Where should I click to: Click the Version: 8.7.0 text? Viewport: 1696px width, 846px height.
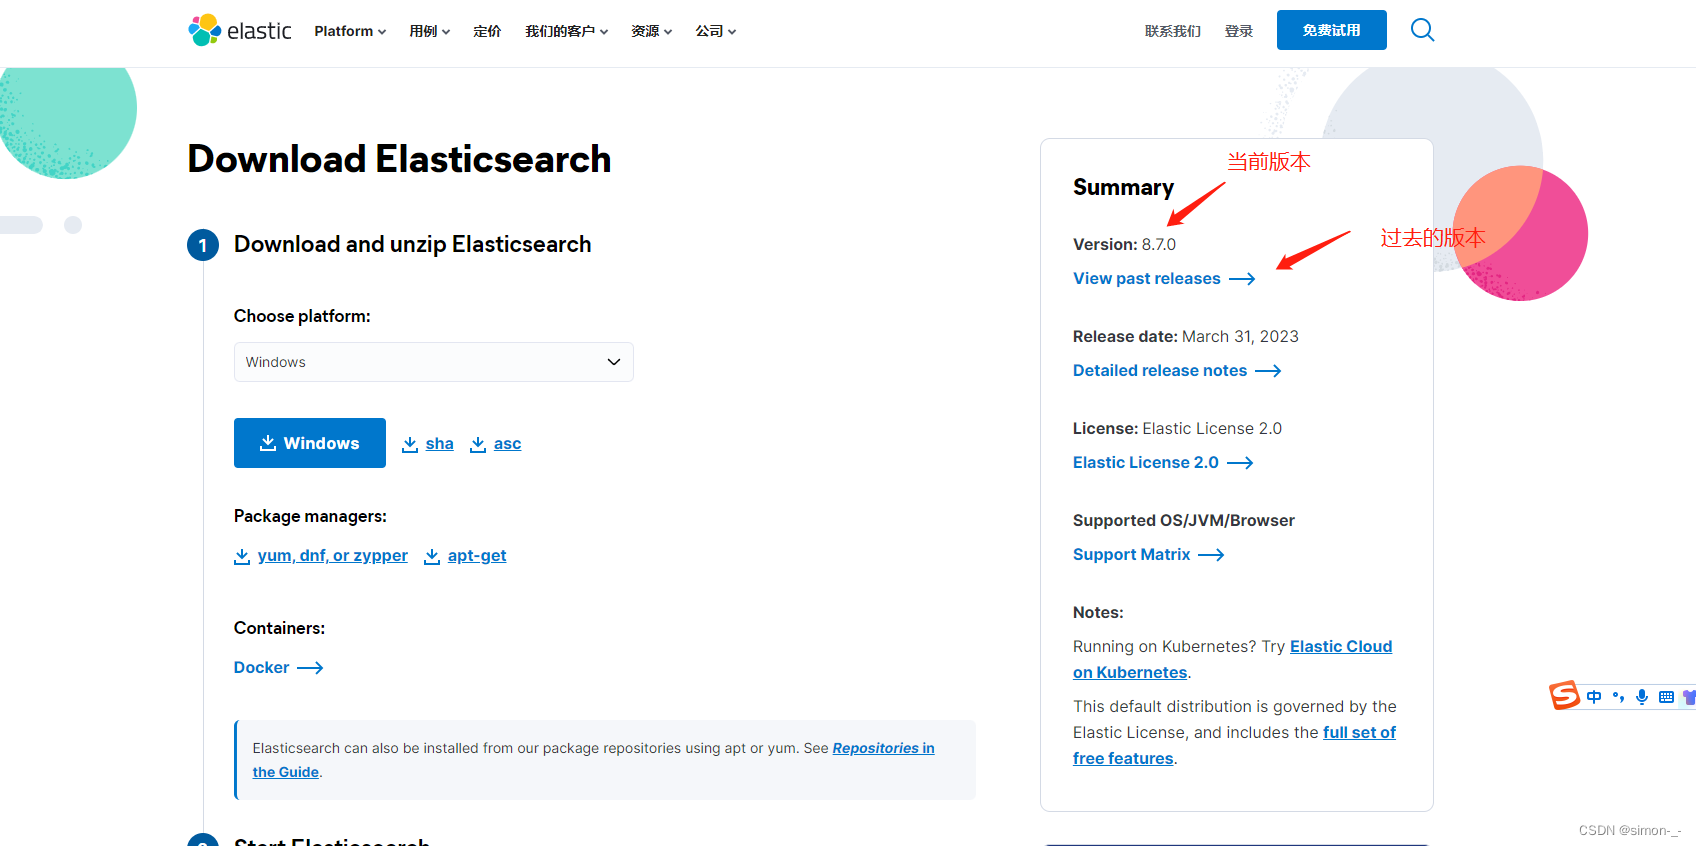(x=1124, y=245)
